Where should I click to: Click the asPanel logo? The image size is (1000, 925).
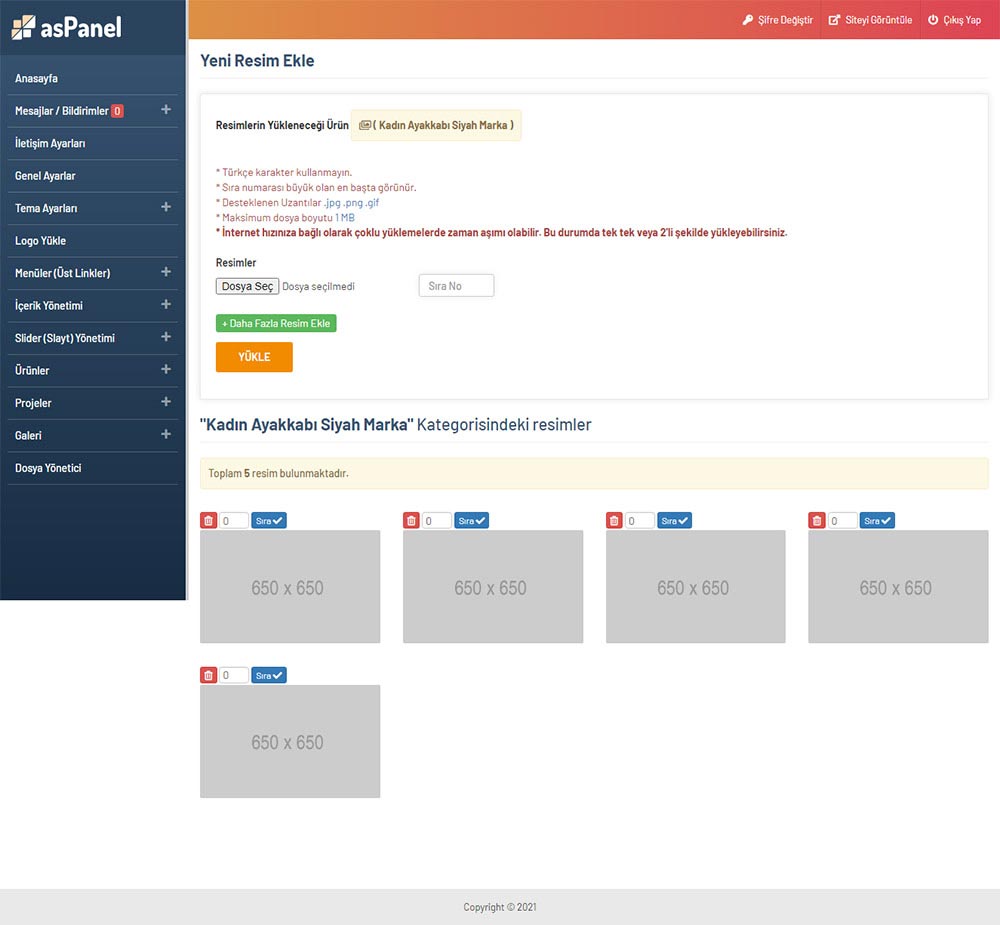tap(67, 27)
